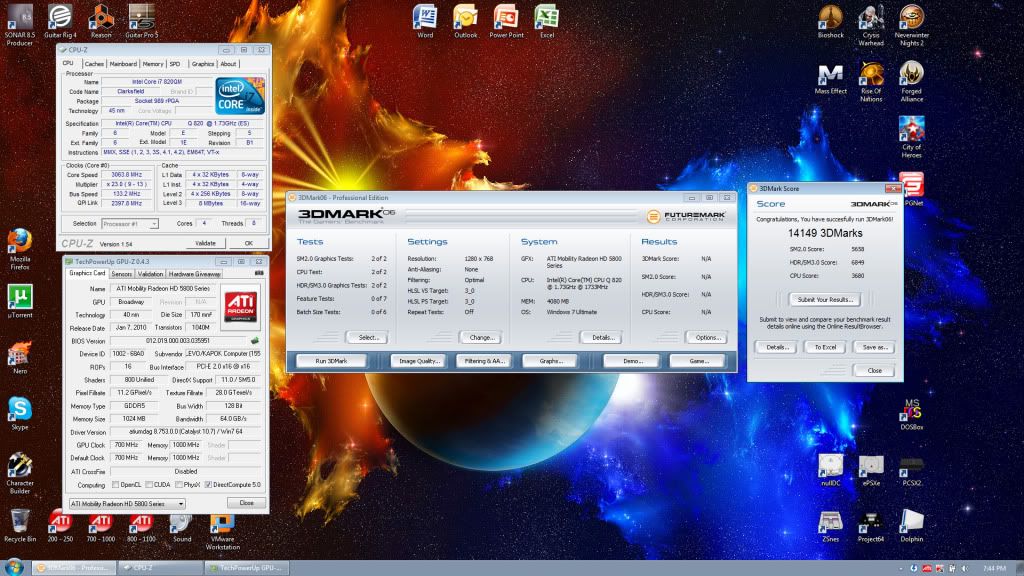Open the Sound desktop shortcut
This screenshot has height=576, width=1024.
click(x=182, y=526)
